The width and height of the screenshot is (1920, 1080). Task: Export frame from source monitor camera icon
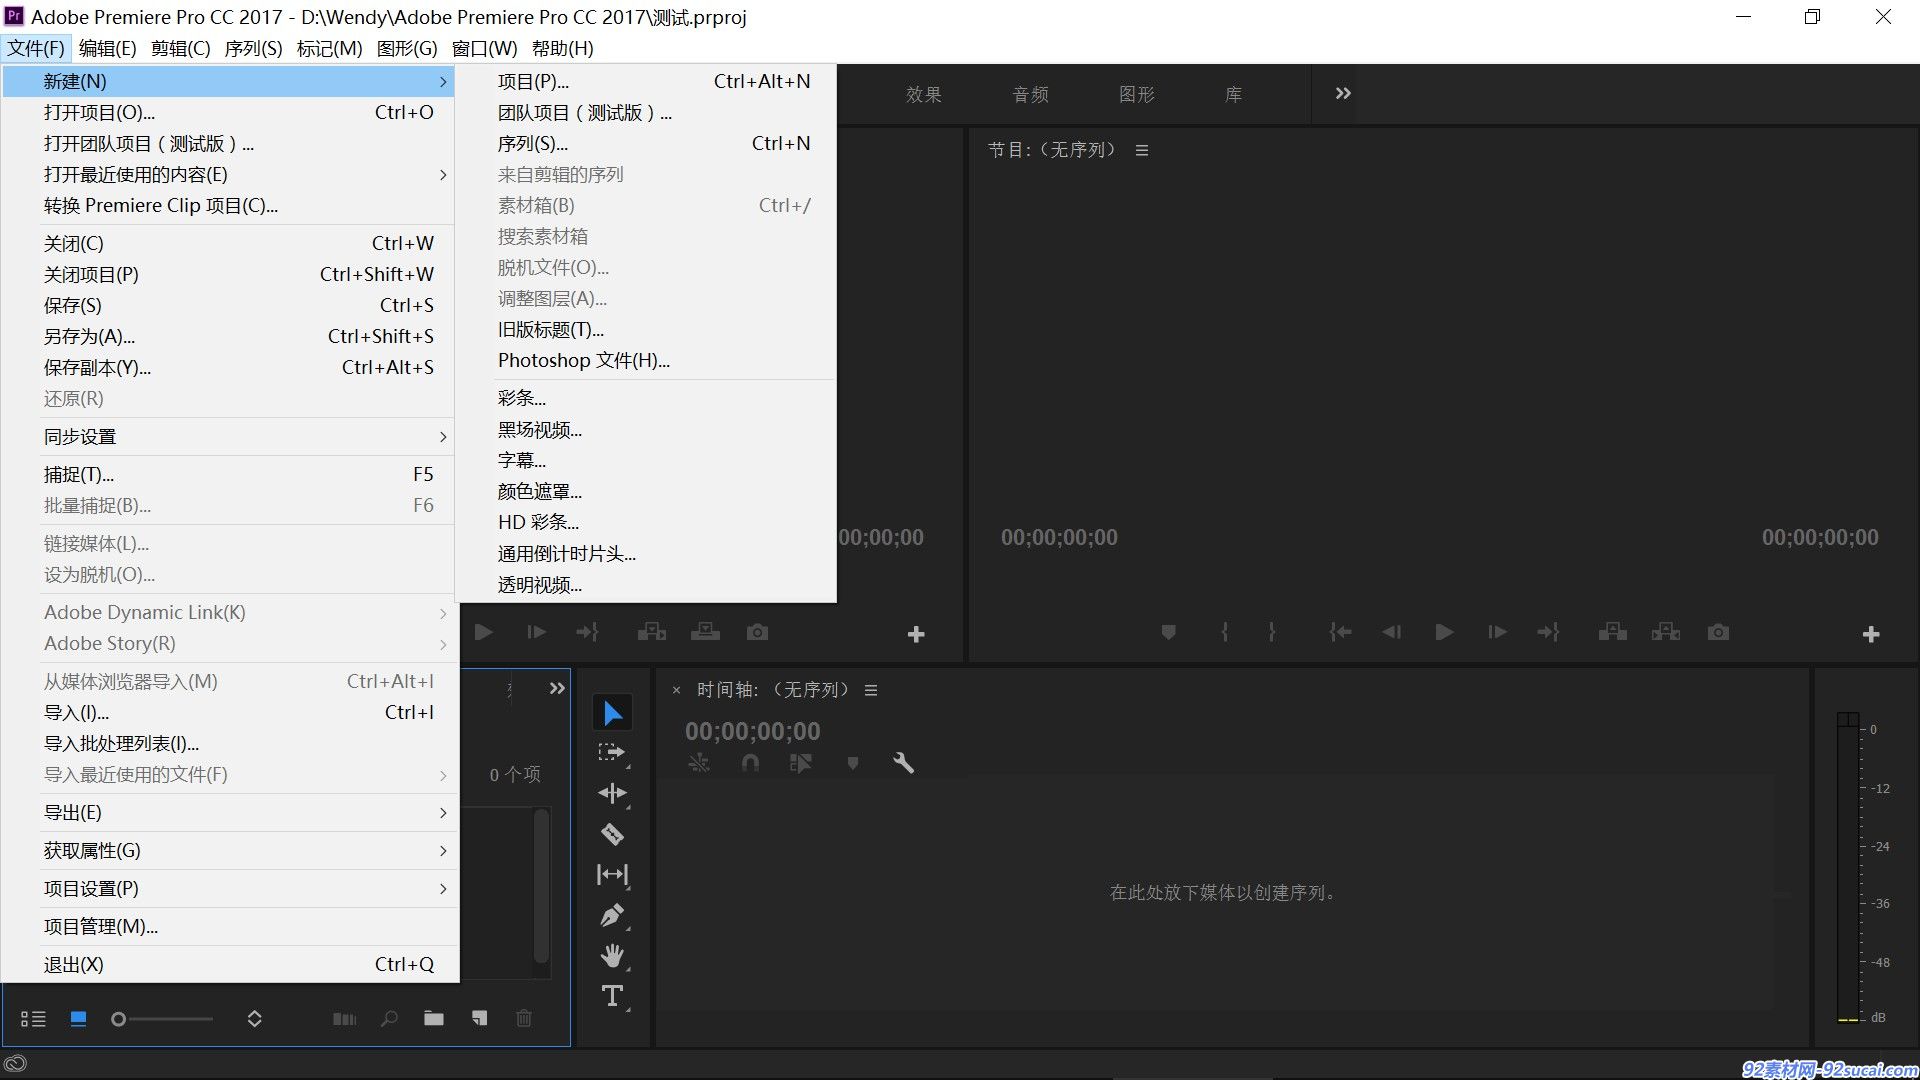click(758, 632)
